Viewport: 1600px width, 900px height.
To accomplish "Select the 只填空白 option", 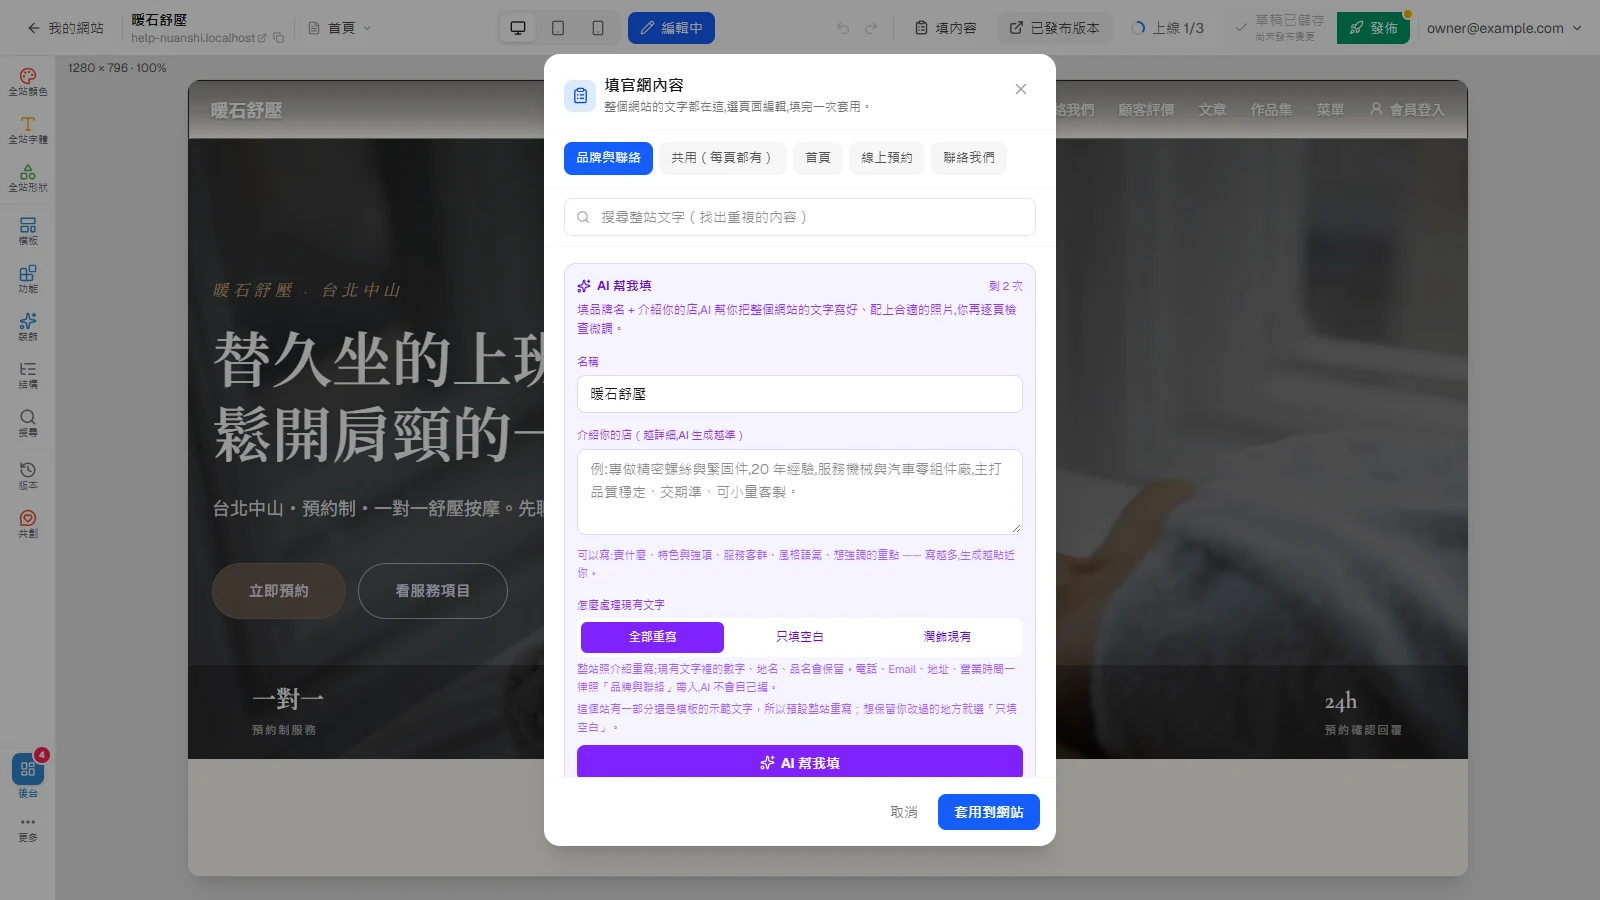I will [800, 637].
